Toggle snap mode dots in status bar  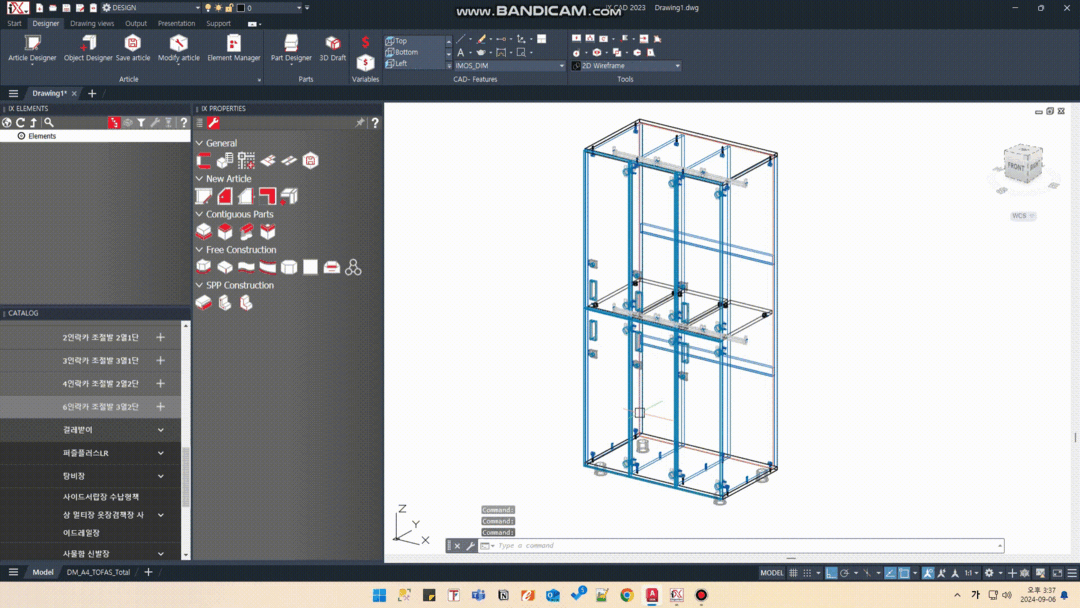pyautogui.click(x=807, y=573)
